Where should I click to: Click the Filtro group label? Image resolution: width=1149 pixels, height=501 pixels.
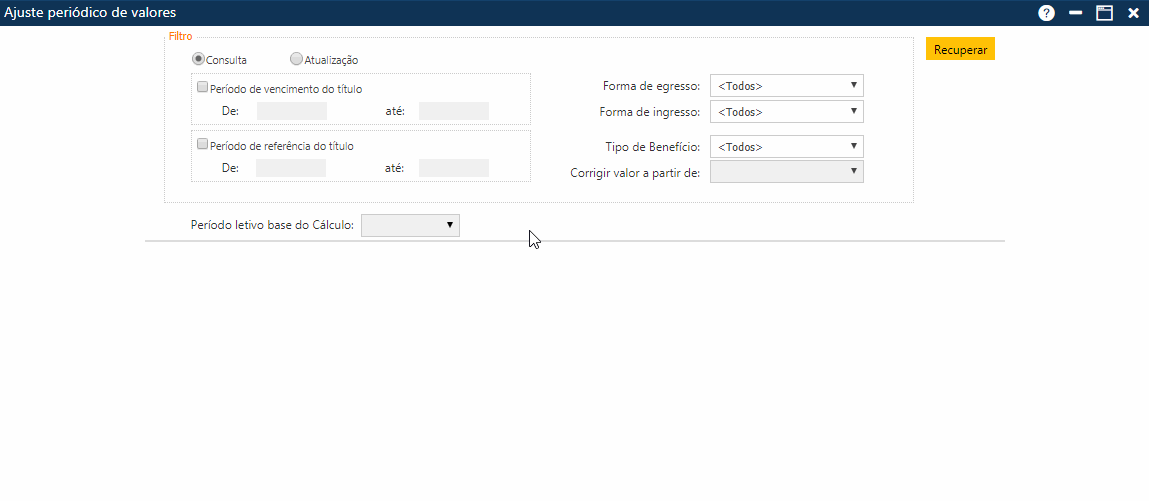pos(181,36)
